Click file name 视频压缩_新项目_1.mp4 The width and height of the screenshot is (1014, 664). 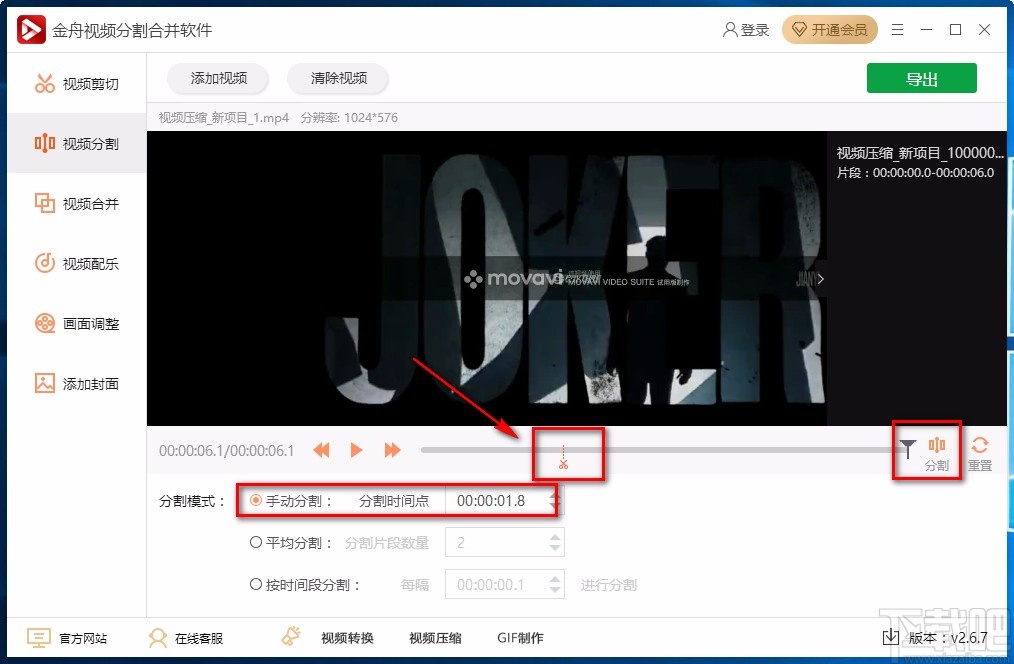[224, 118]
